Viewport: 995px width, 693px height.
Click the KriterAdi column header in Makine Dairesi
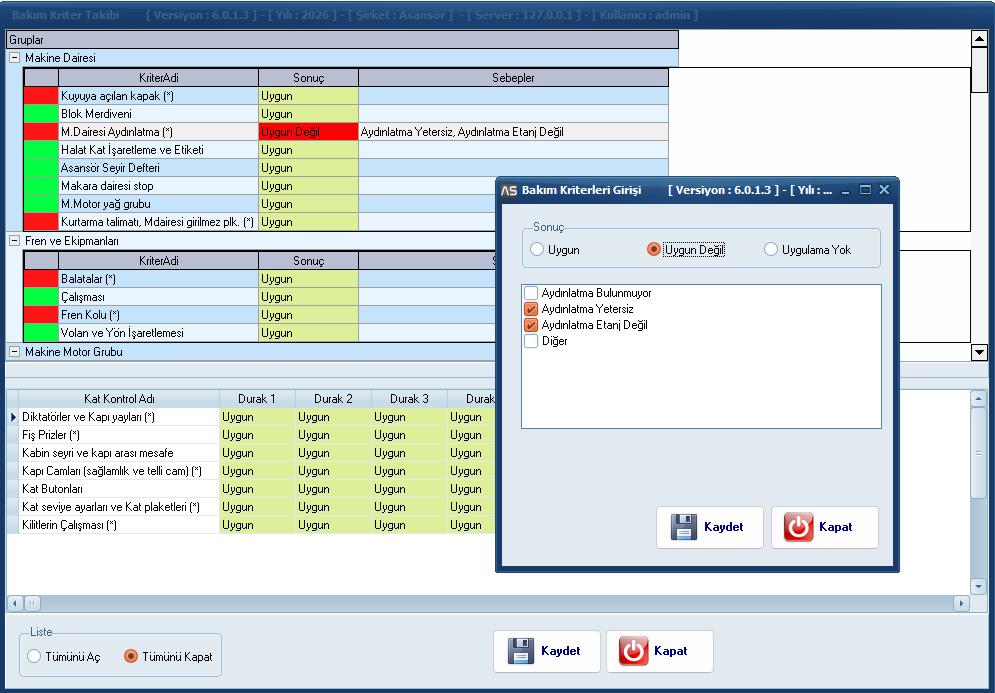tap(159, 78)
